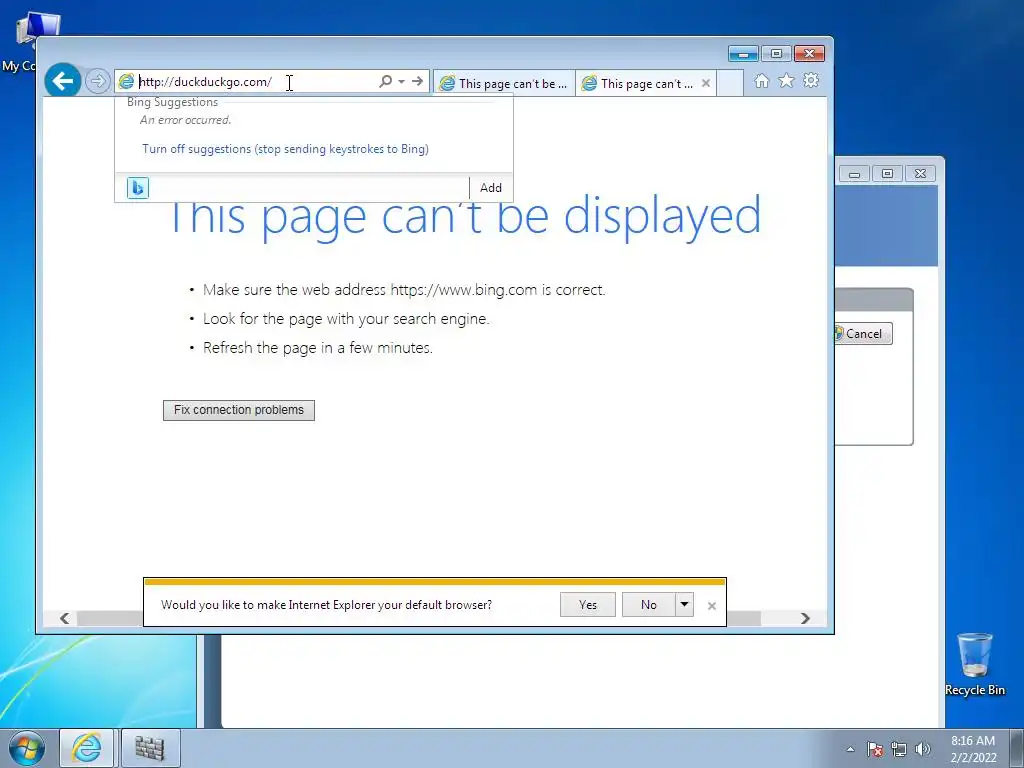Click the right arrow of the horizontal scrollbar
Screen dimensions: 1024x768
[805, 618]
